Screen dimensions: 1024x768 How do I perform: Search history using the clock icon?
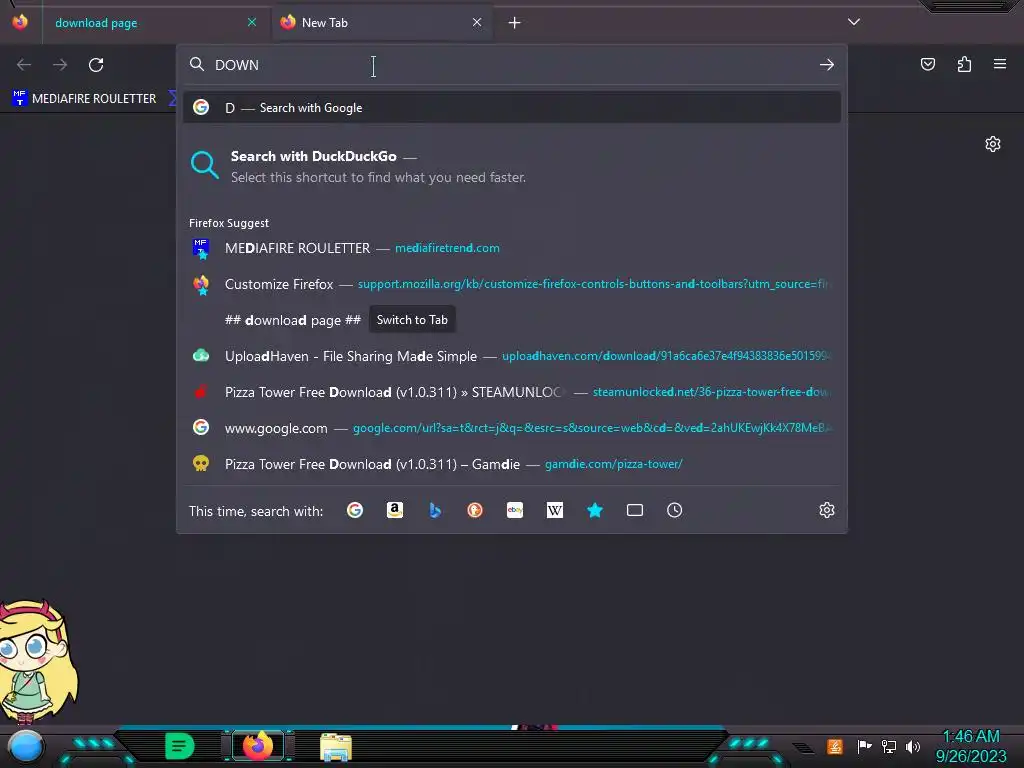click(x=675, y=510)
